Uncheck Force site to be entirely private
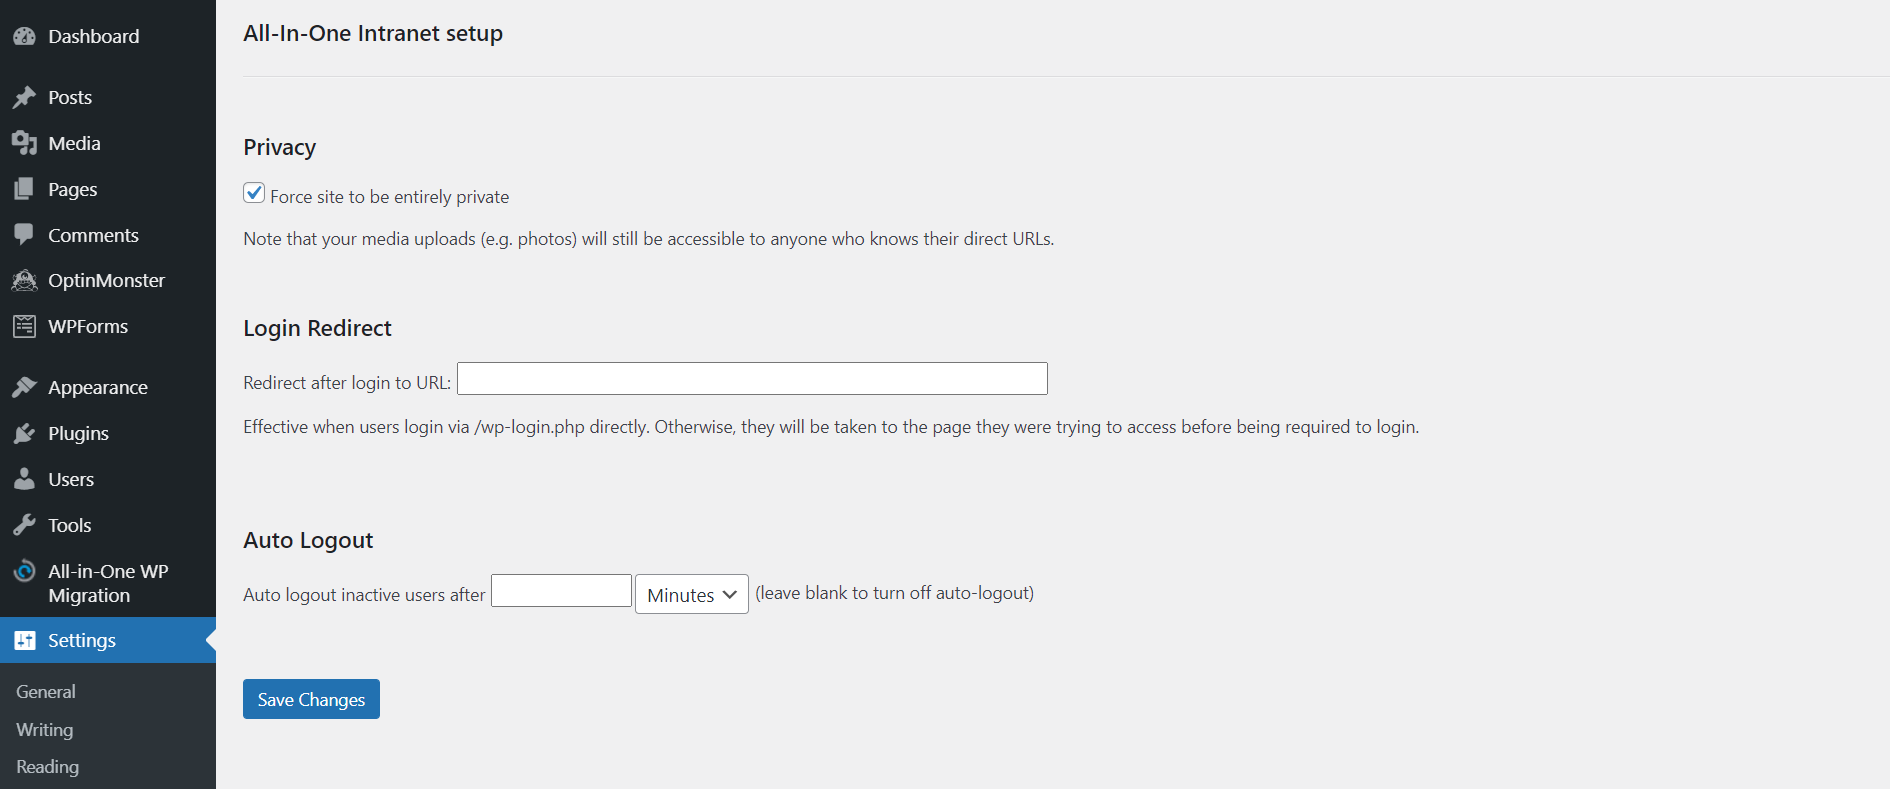The height and width of the screenshot is (789, 1890). [254, 194]
